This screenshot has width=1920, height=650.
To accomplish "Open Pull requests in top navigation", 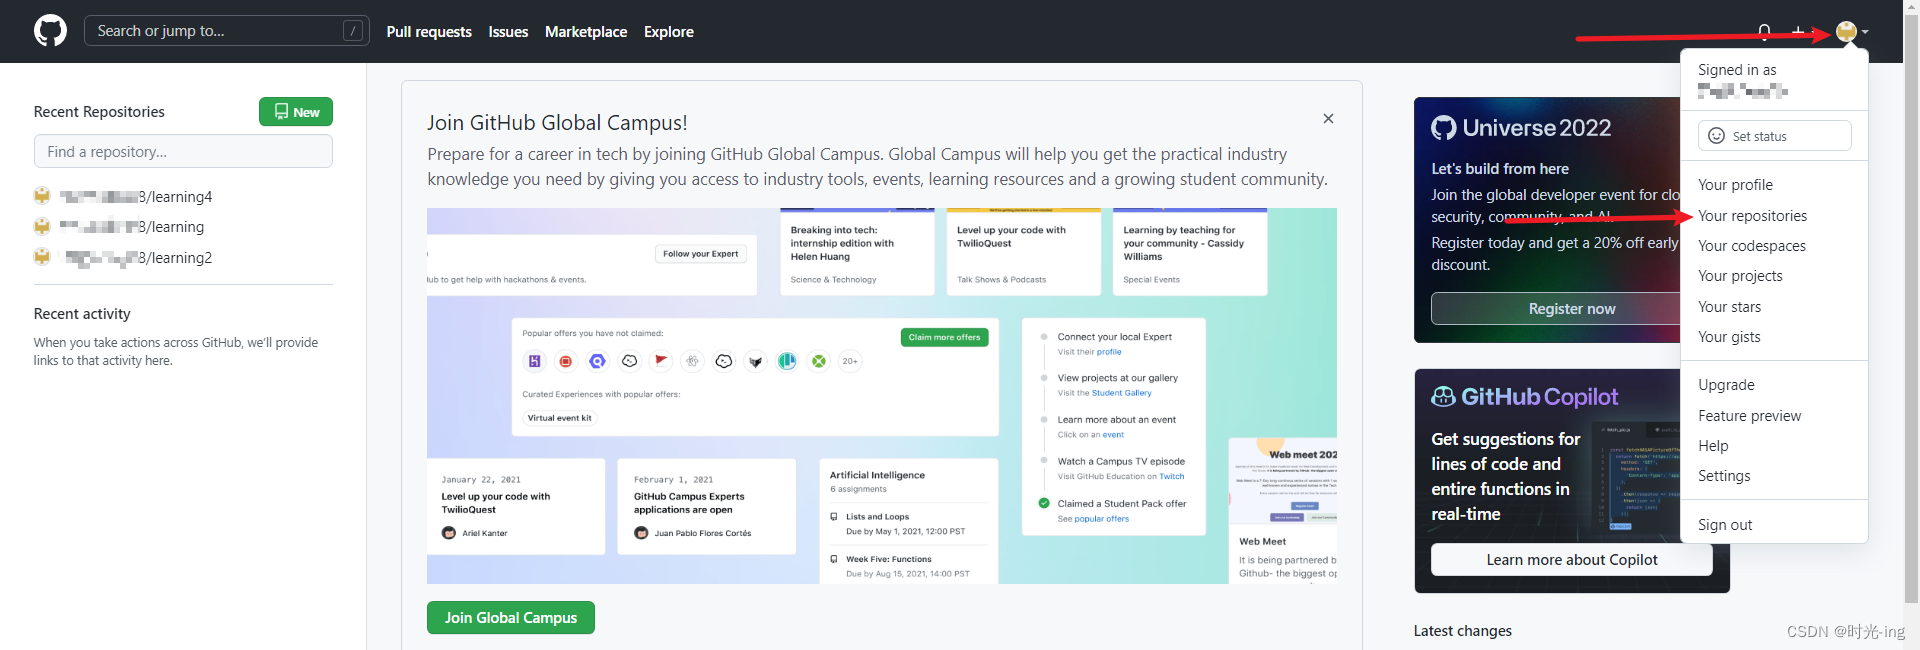I will pos(429,32).
